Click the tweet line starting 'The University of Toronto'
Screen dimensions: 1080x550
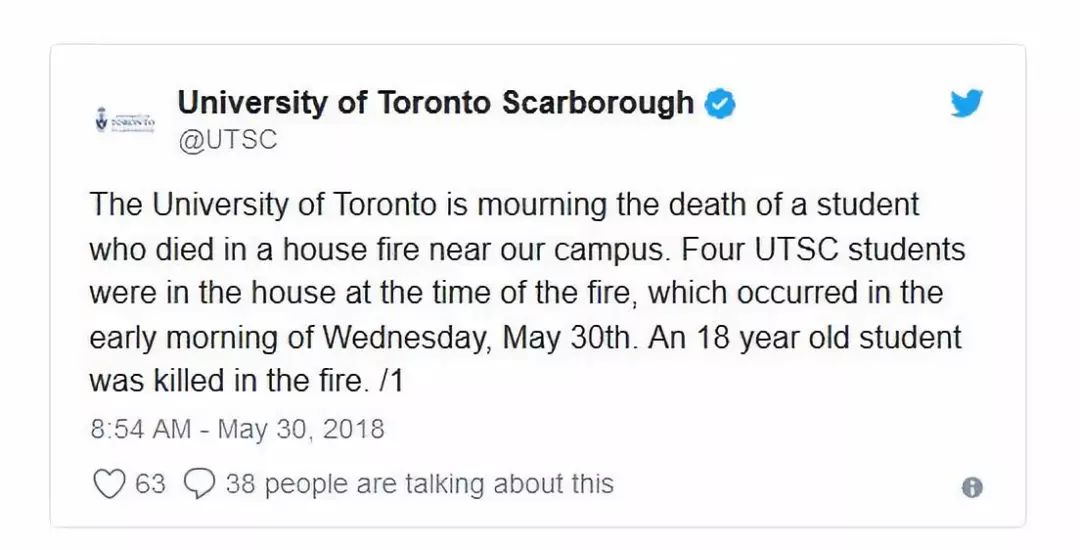504,205
